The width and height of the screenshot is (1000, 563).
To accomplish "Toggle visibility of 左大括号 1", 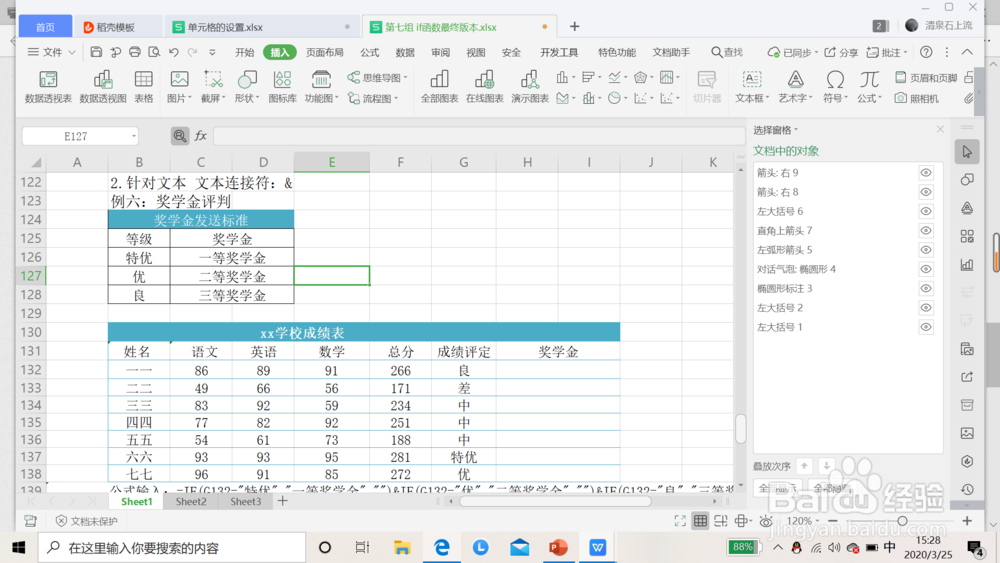I will coord(925,326).
